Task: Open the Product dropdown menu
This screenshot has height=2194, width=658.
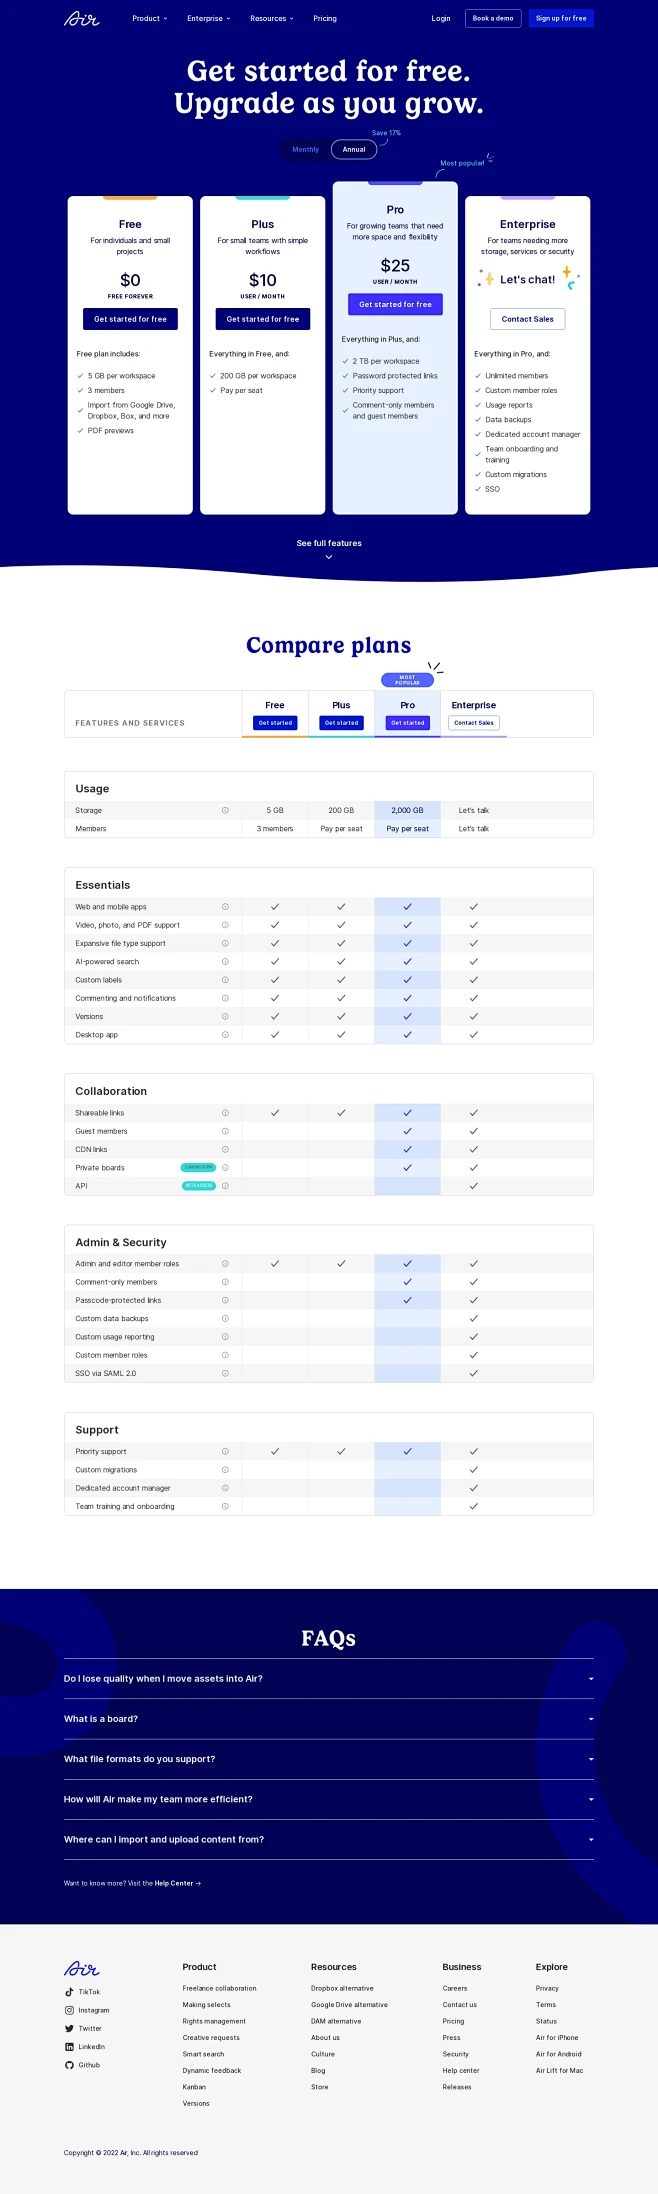Action: pyautogui.click(x=149, y=18)
